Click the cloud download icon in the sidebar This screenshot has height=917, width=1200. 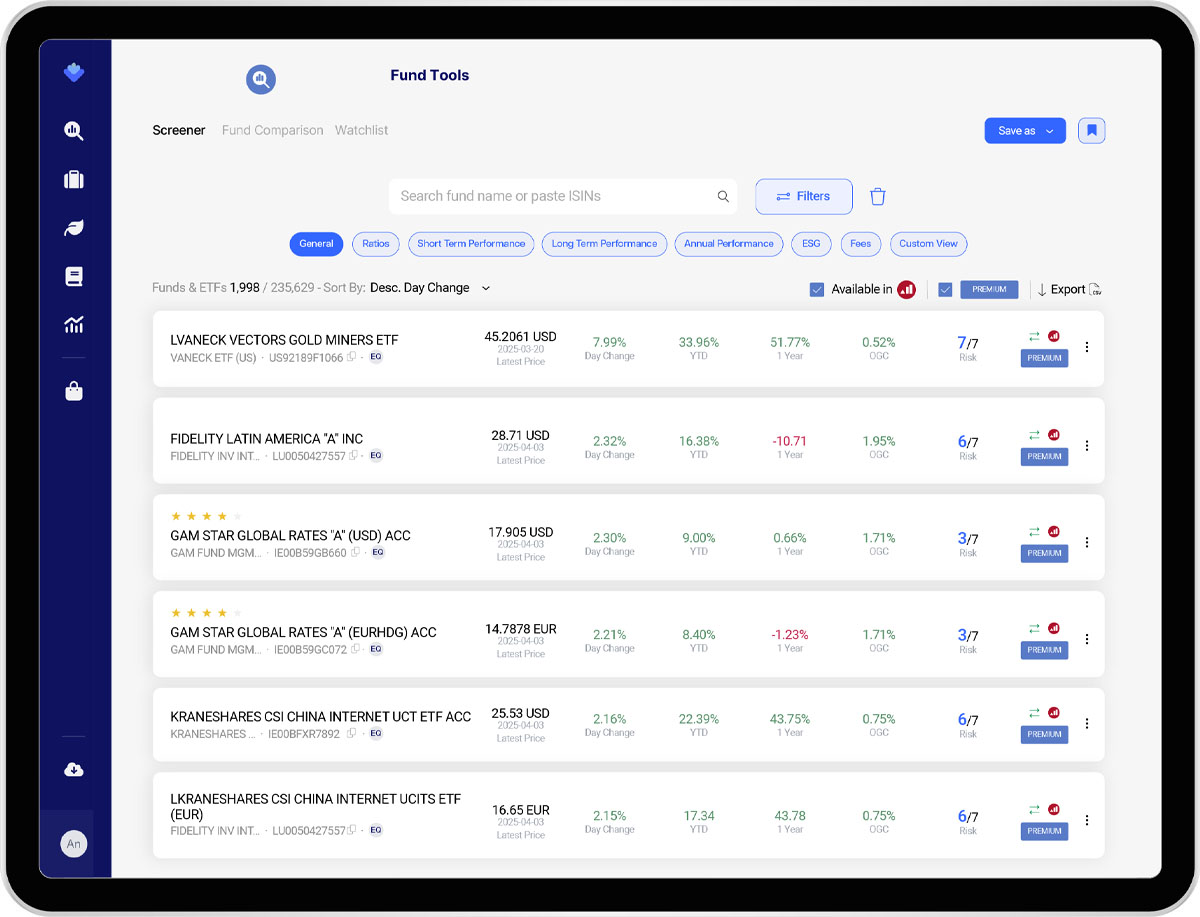click(x=73, y=769)
